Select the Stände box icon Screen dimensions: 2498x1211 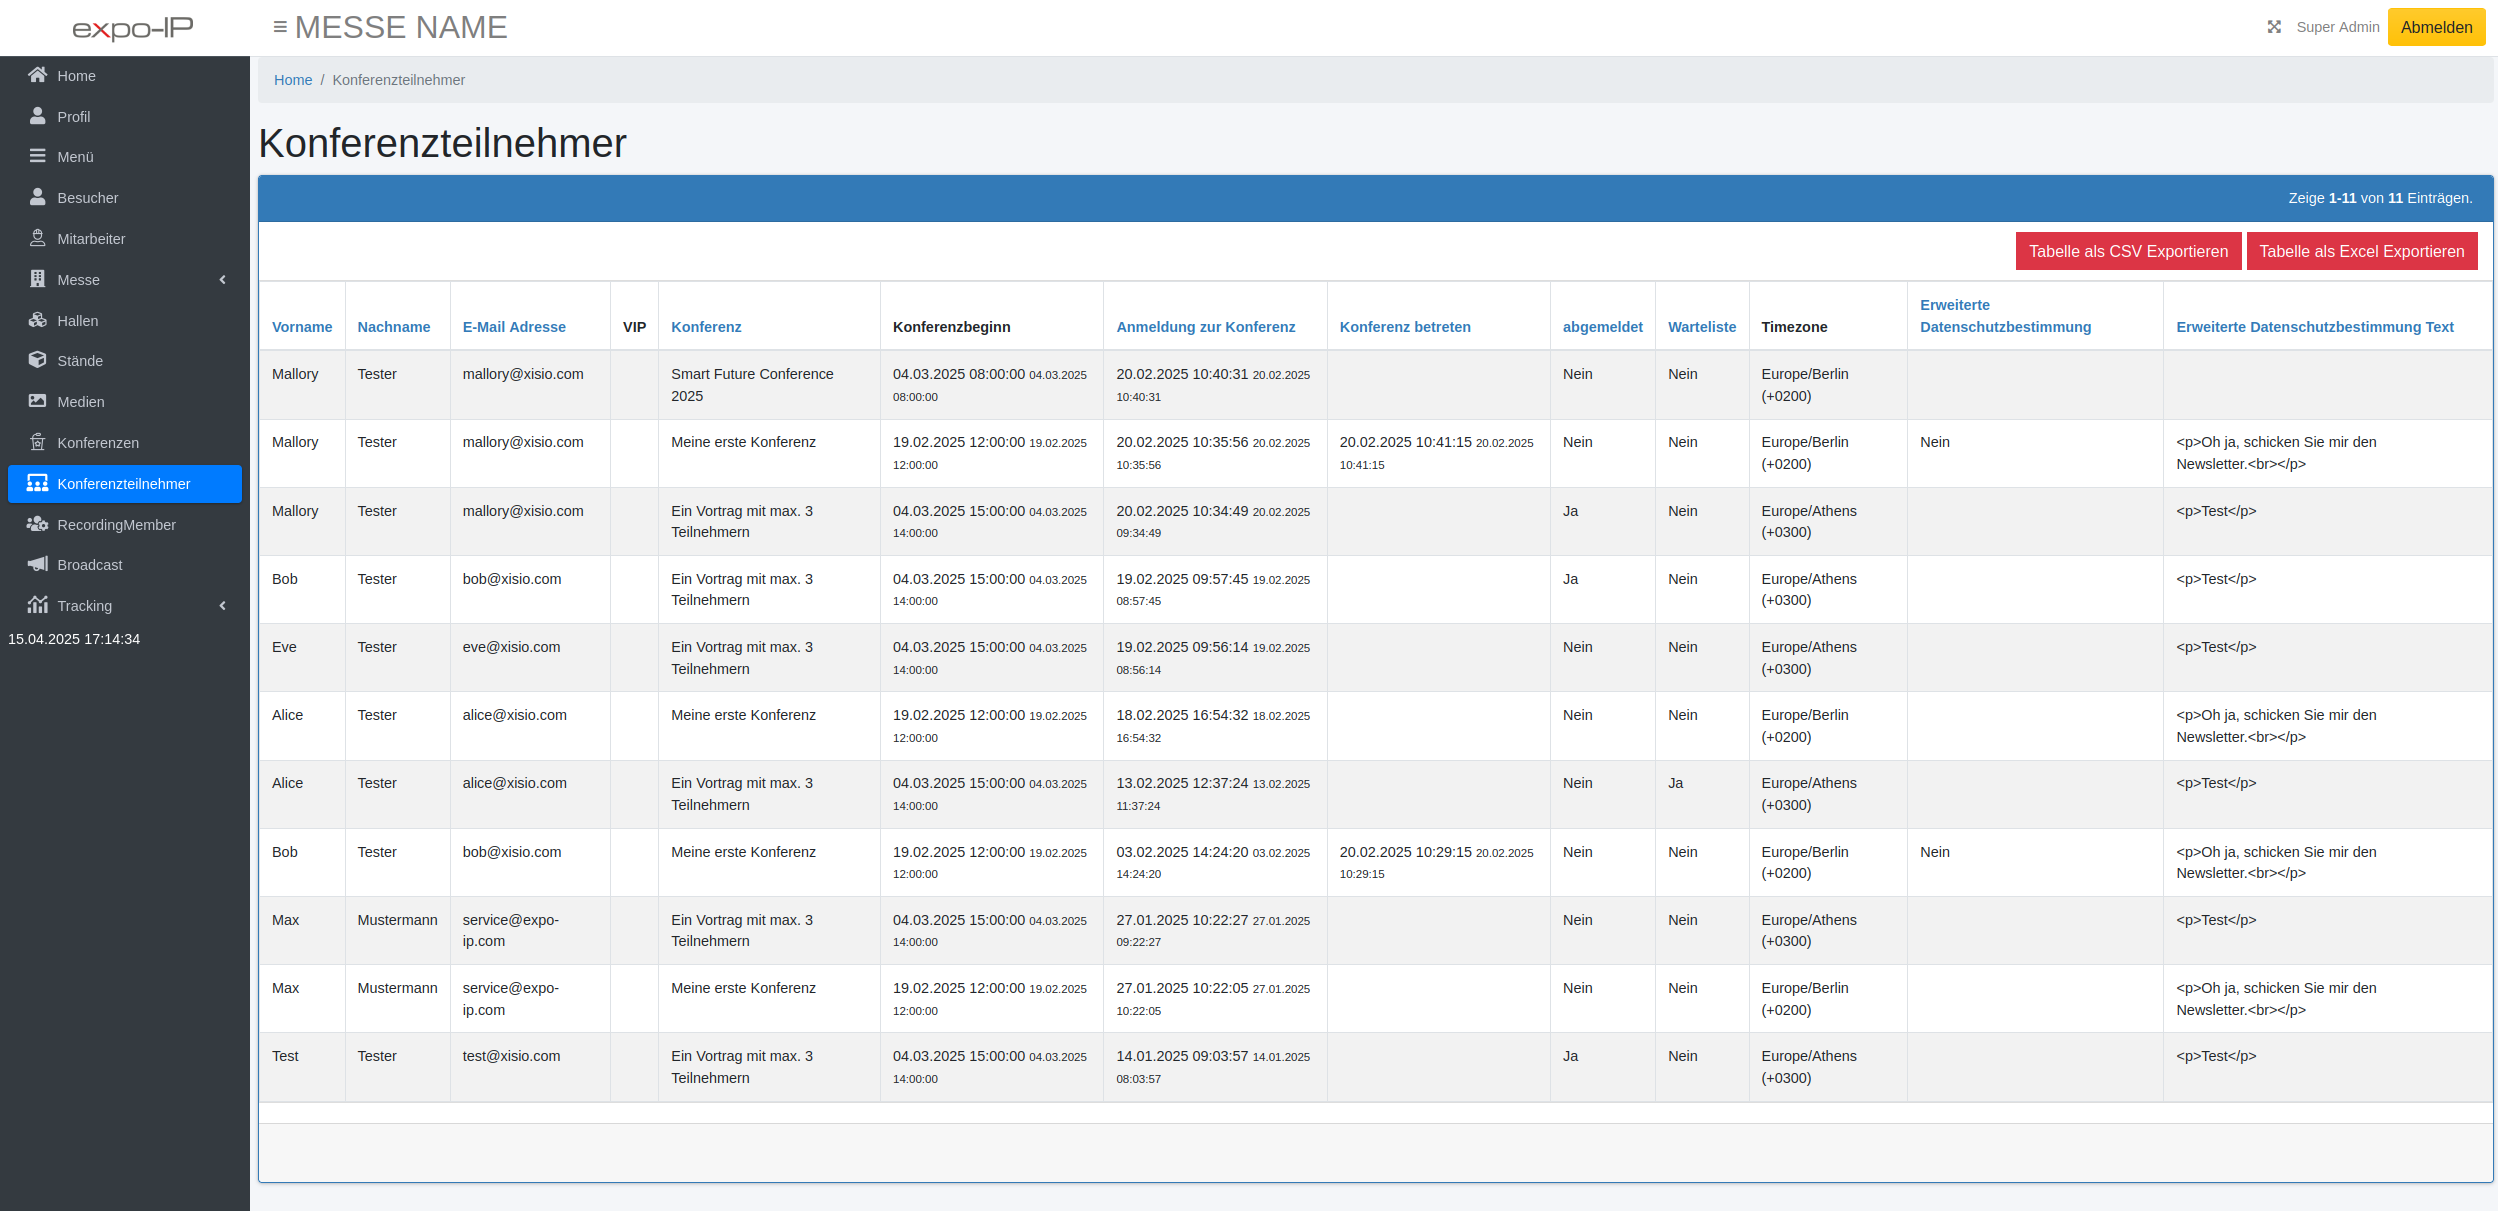click(38, 360)
